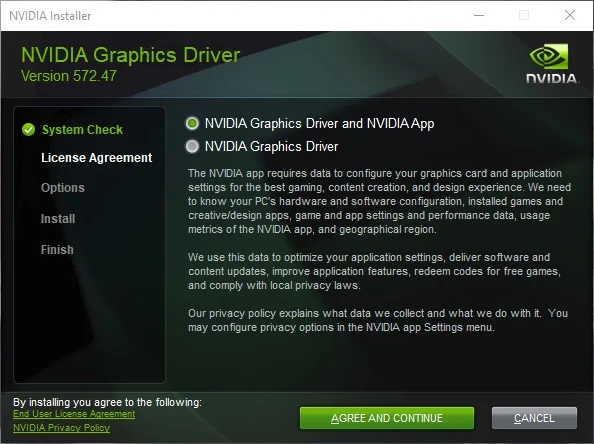Click the 'NVIDIA Graphics Driver and NVIDIA App' option label
The width and height of the screenshot is (594, 444).
(x=319, y=124)
